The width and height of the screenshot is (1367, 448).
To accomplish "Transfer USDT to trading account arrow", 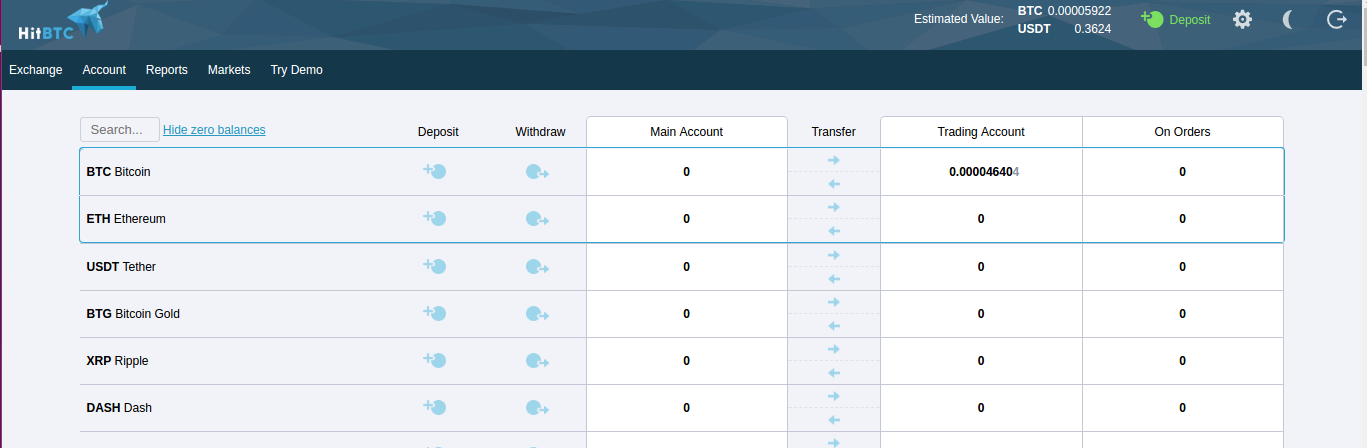I will tap(834, 255).
